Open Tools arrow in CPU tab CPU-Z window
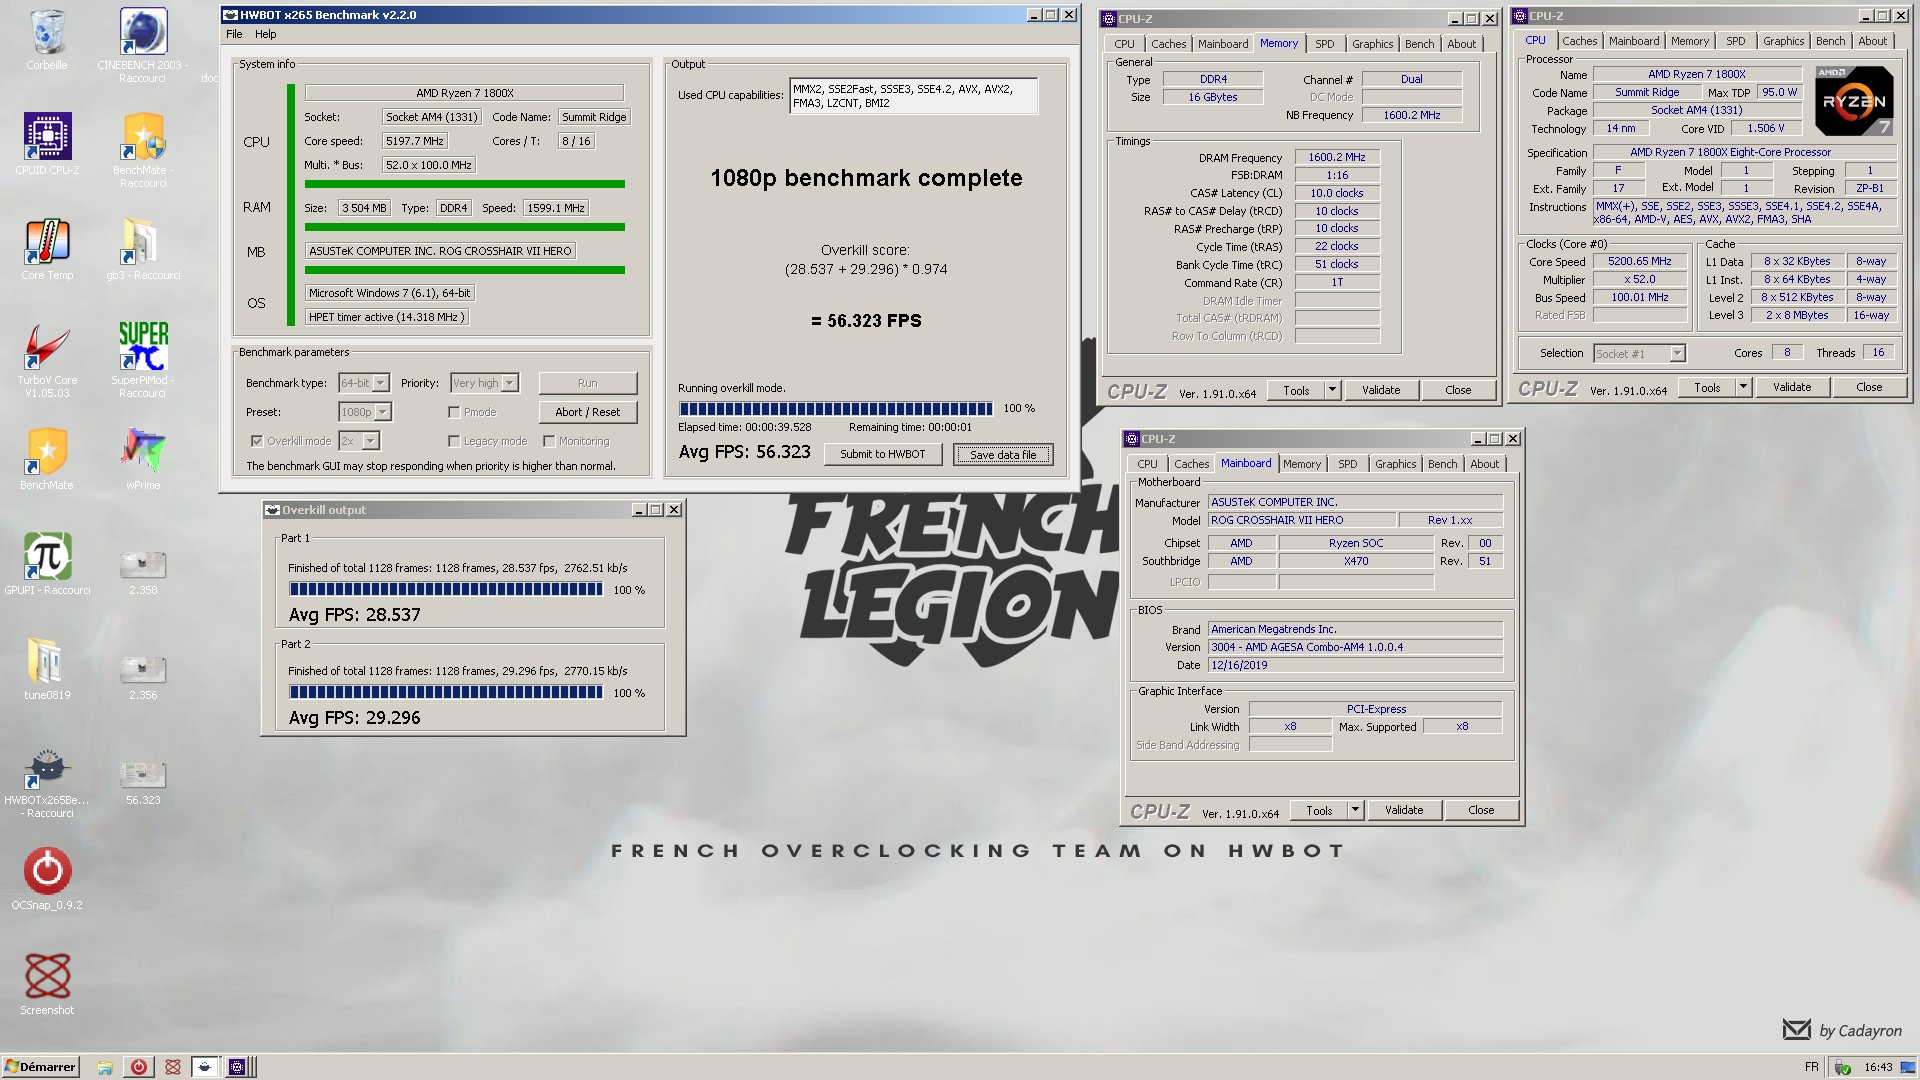Image resolution: width=1920 pixels, height=1080 pixels. pyautogui.click(x=1743, y=387)
